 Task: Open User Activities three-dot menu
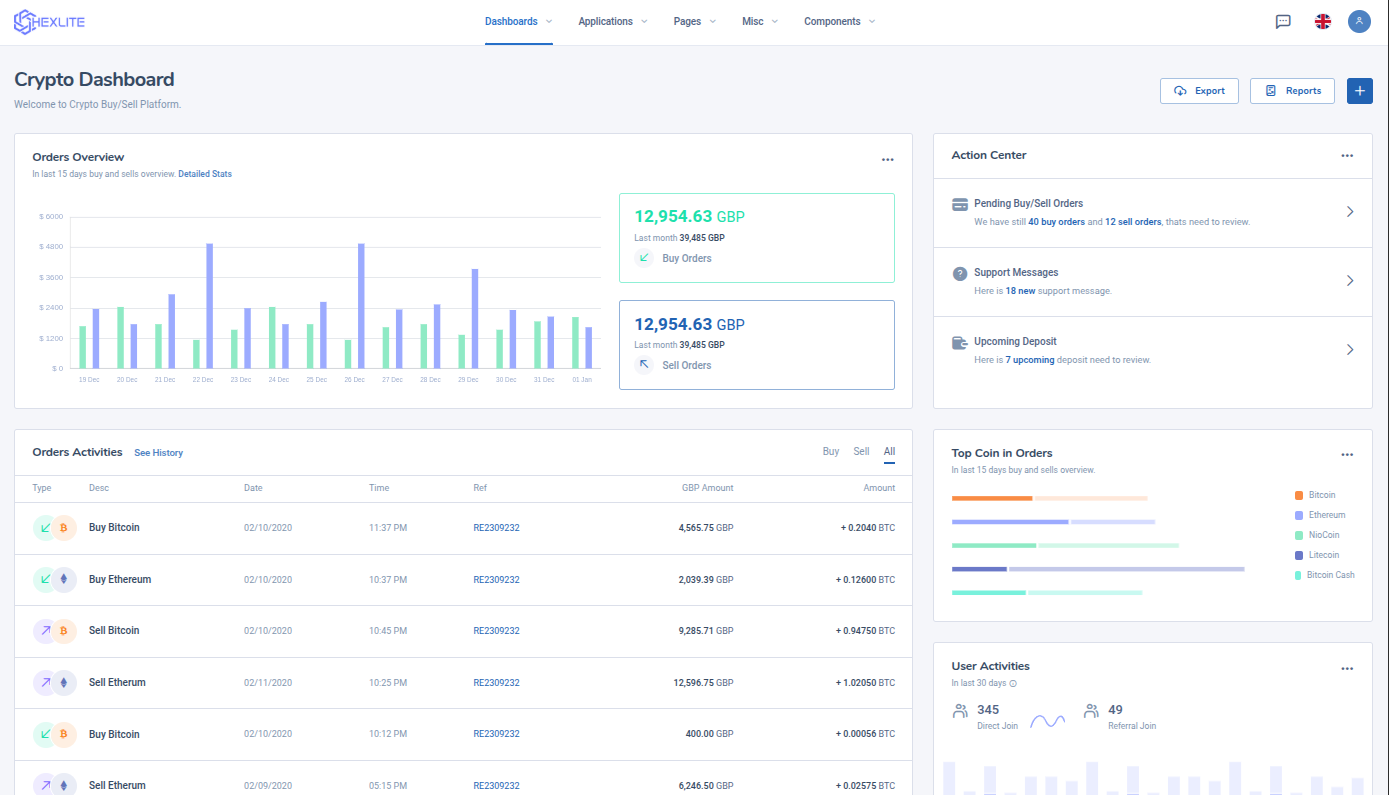[1347, 668]
